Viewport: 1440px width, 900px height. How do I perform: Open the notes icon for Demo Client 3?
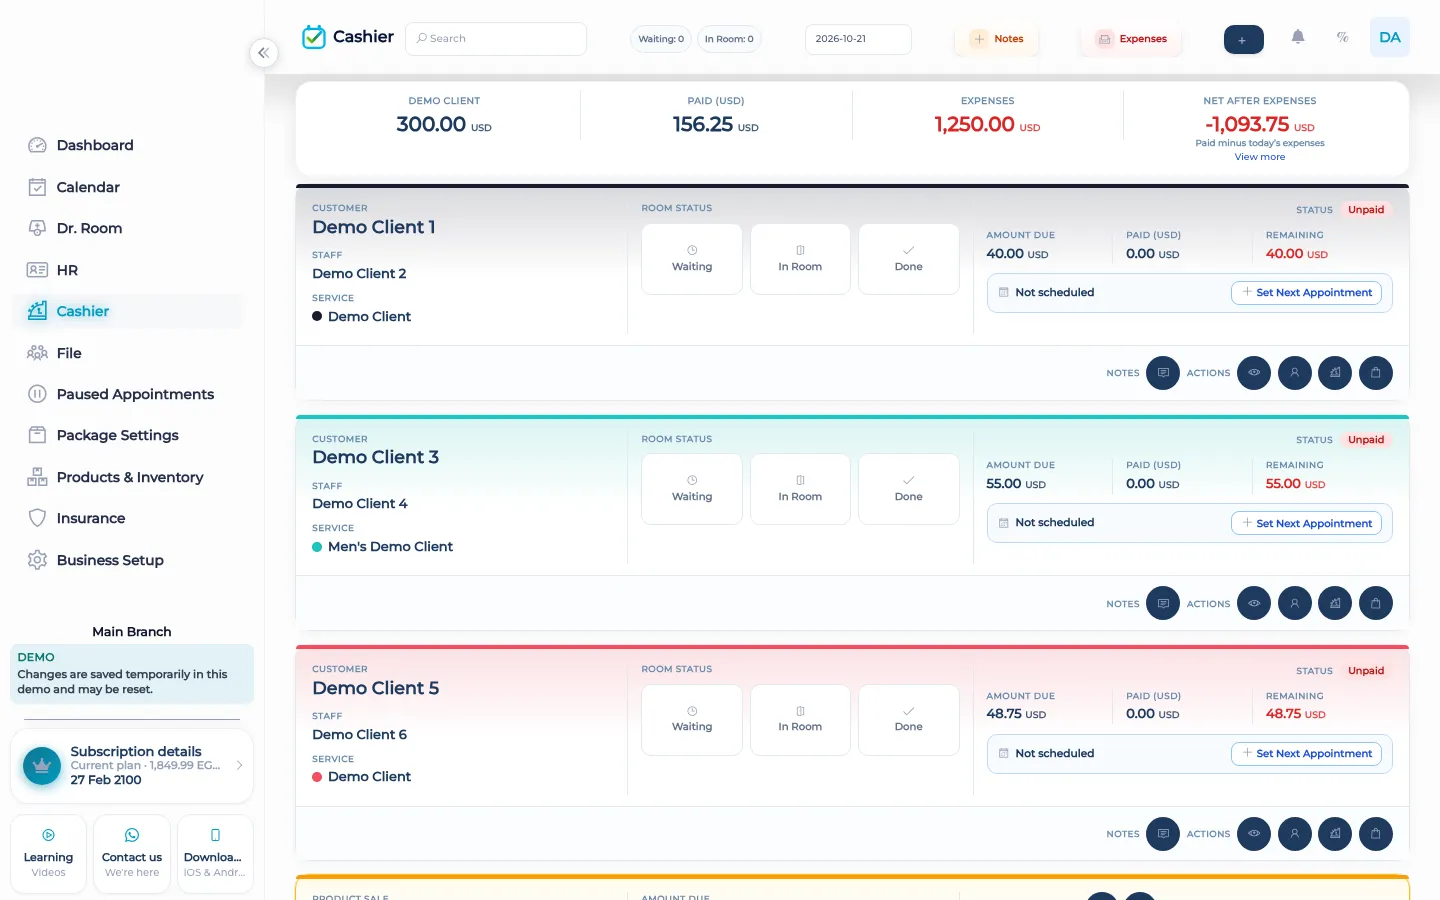coord(1163,603)
